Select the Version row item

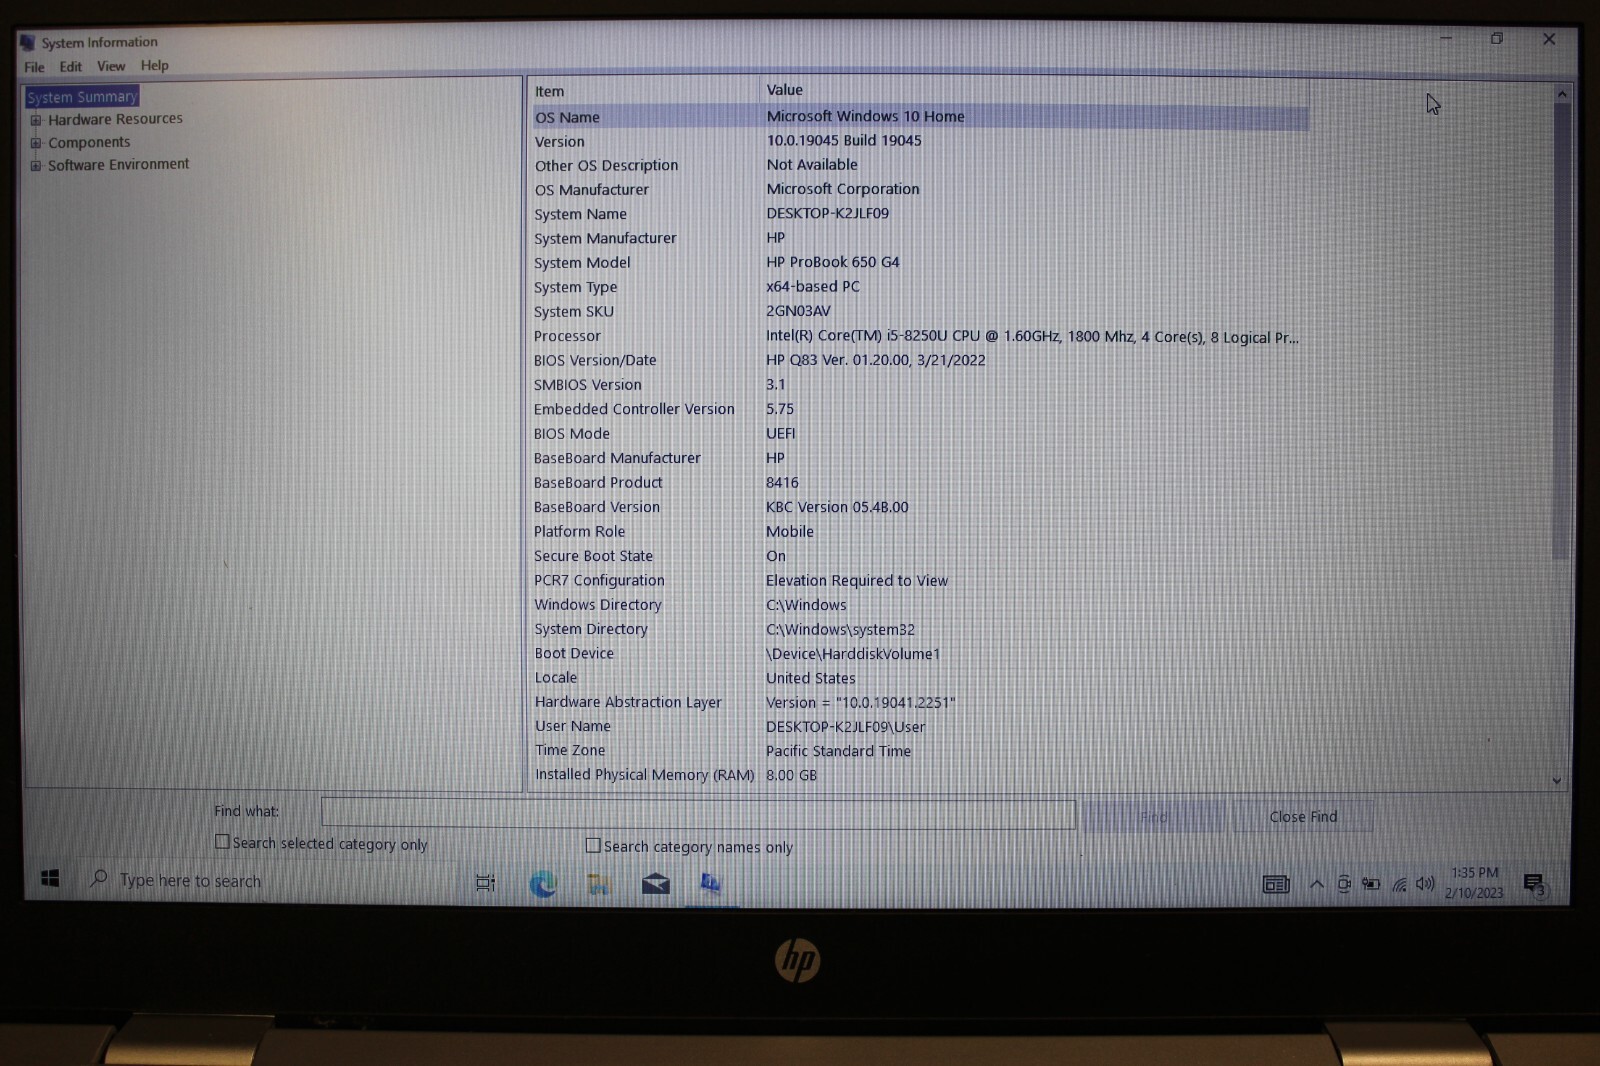pos(920,141)
